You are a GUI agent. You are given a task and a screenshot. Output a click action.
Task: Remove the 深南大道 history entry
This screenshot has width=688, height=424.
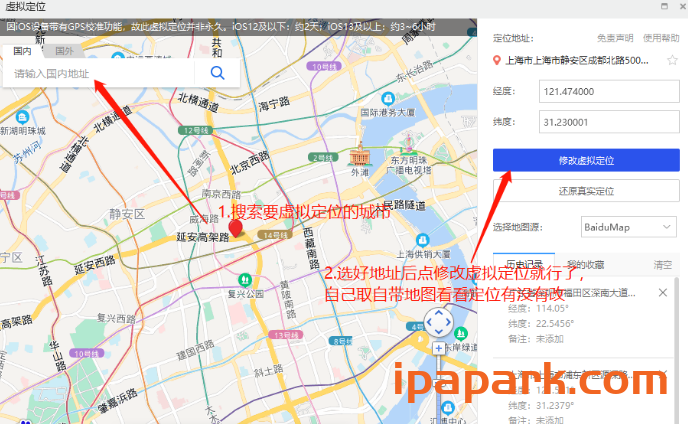pyautogui.click(x=663, y=292)
